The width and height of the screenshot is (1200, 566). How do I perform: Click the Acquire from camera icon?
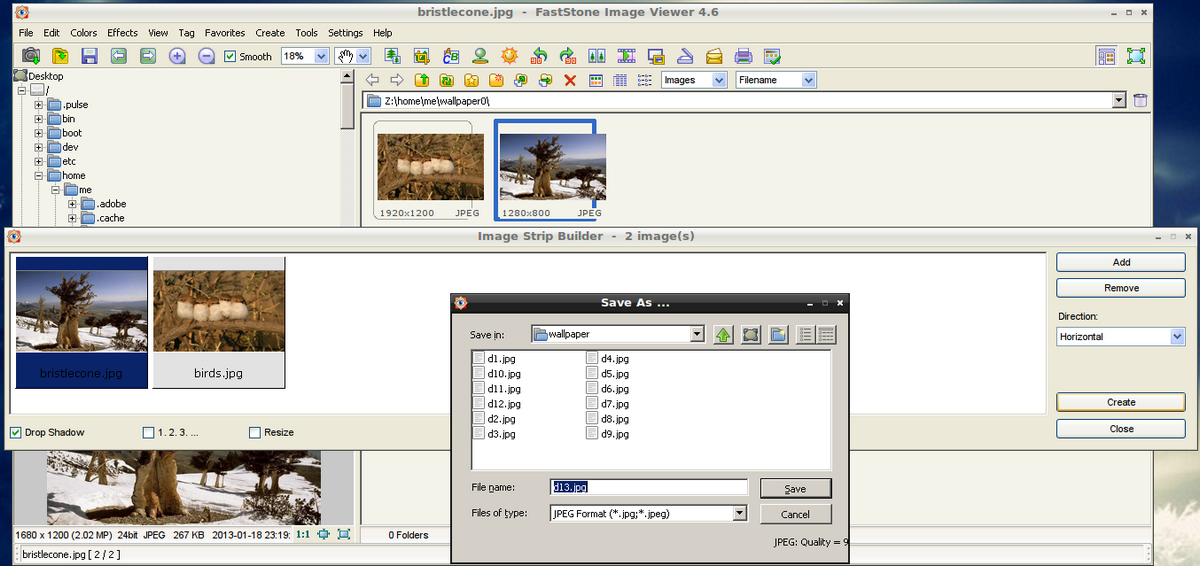[31, 56]
